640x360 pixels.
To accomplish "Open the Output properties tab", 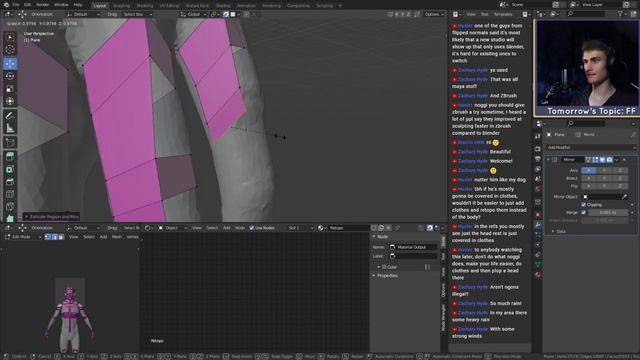I will 538,159.
